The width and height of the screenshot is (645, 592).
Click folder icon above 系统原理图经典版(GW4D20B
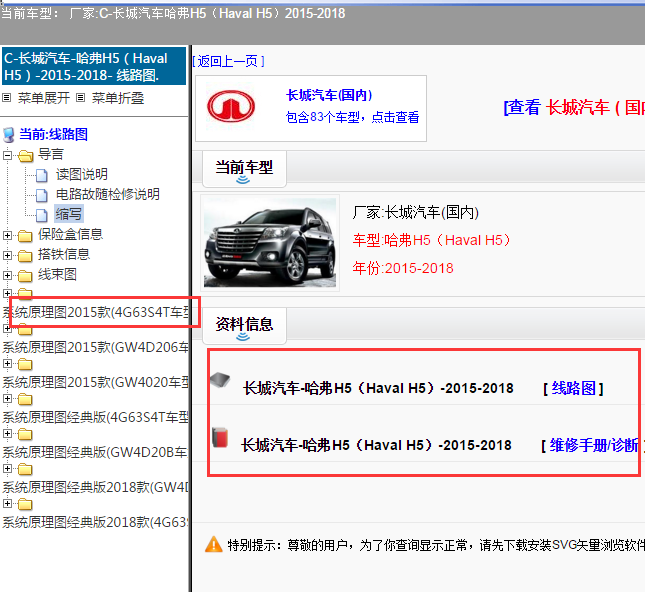[x=25, y=434]
